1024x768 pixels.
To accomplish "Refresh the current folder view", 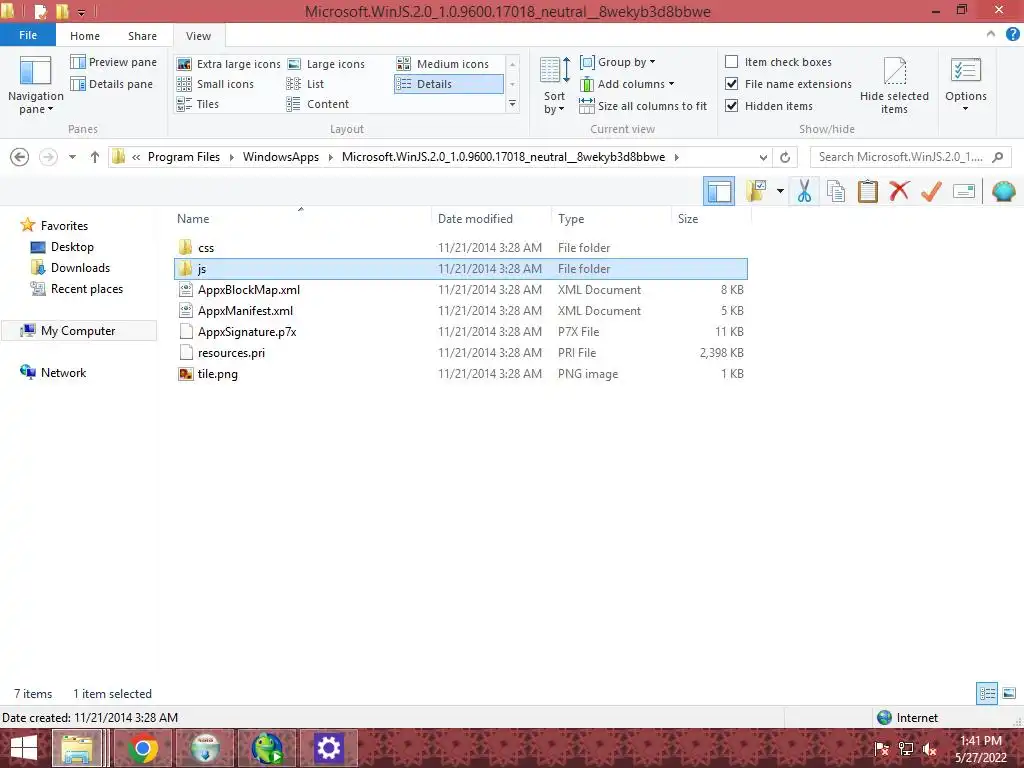I will (785, 157).
